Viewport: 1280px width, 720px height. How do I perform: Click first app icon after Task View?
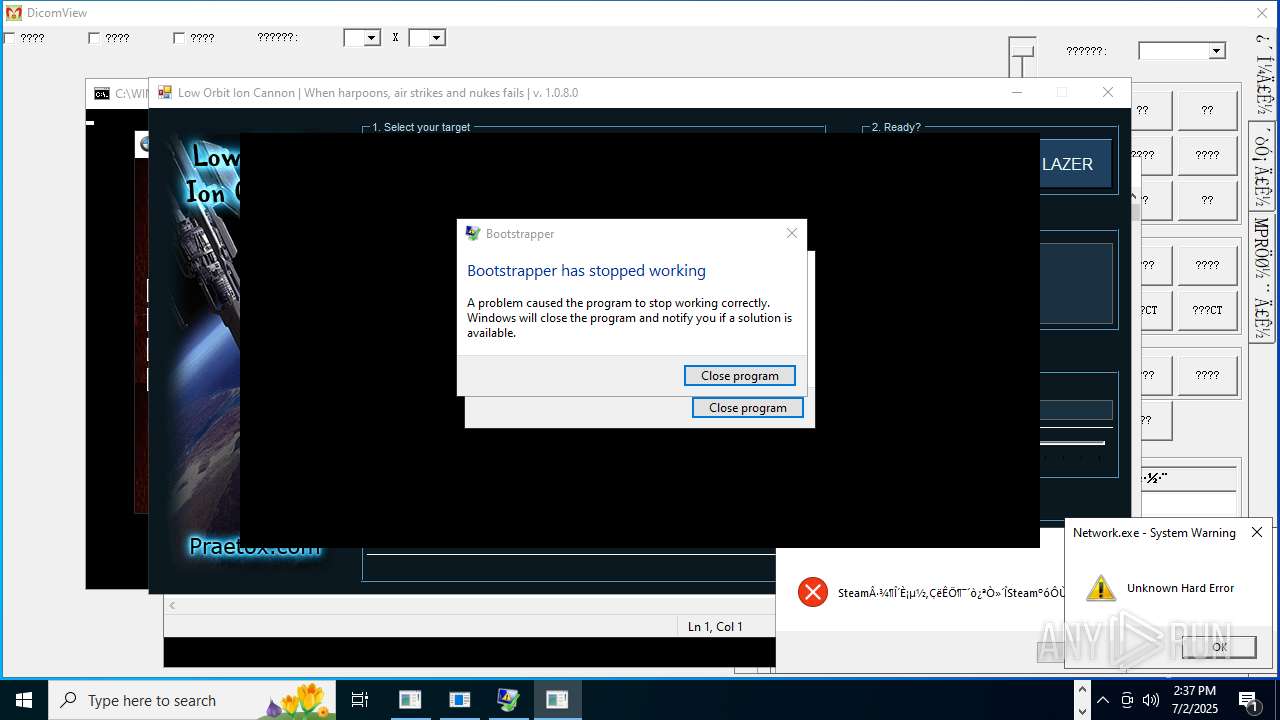click(x=410, y=700)
